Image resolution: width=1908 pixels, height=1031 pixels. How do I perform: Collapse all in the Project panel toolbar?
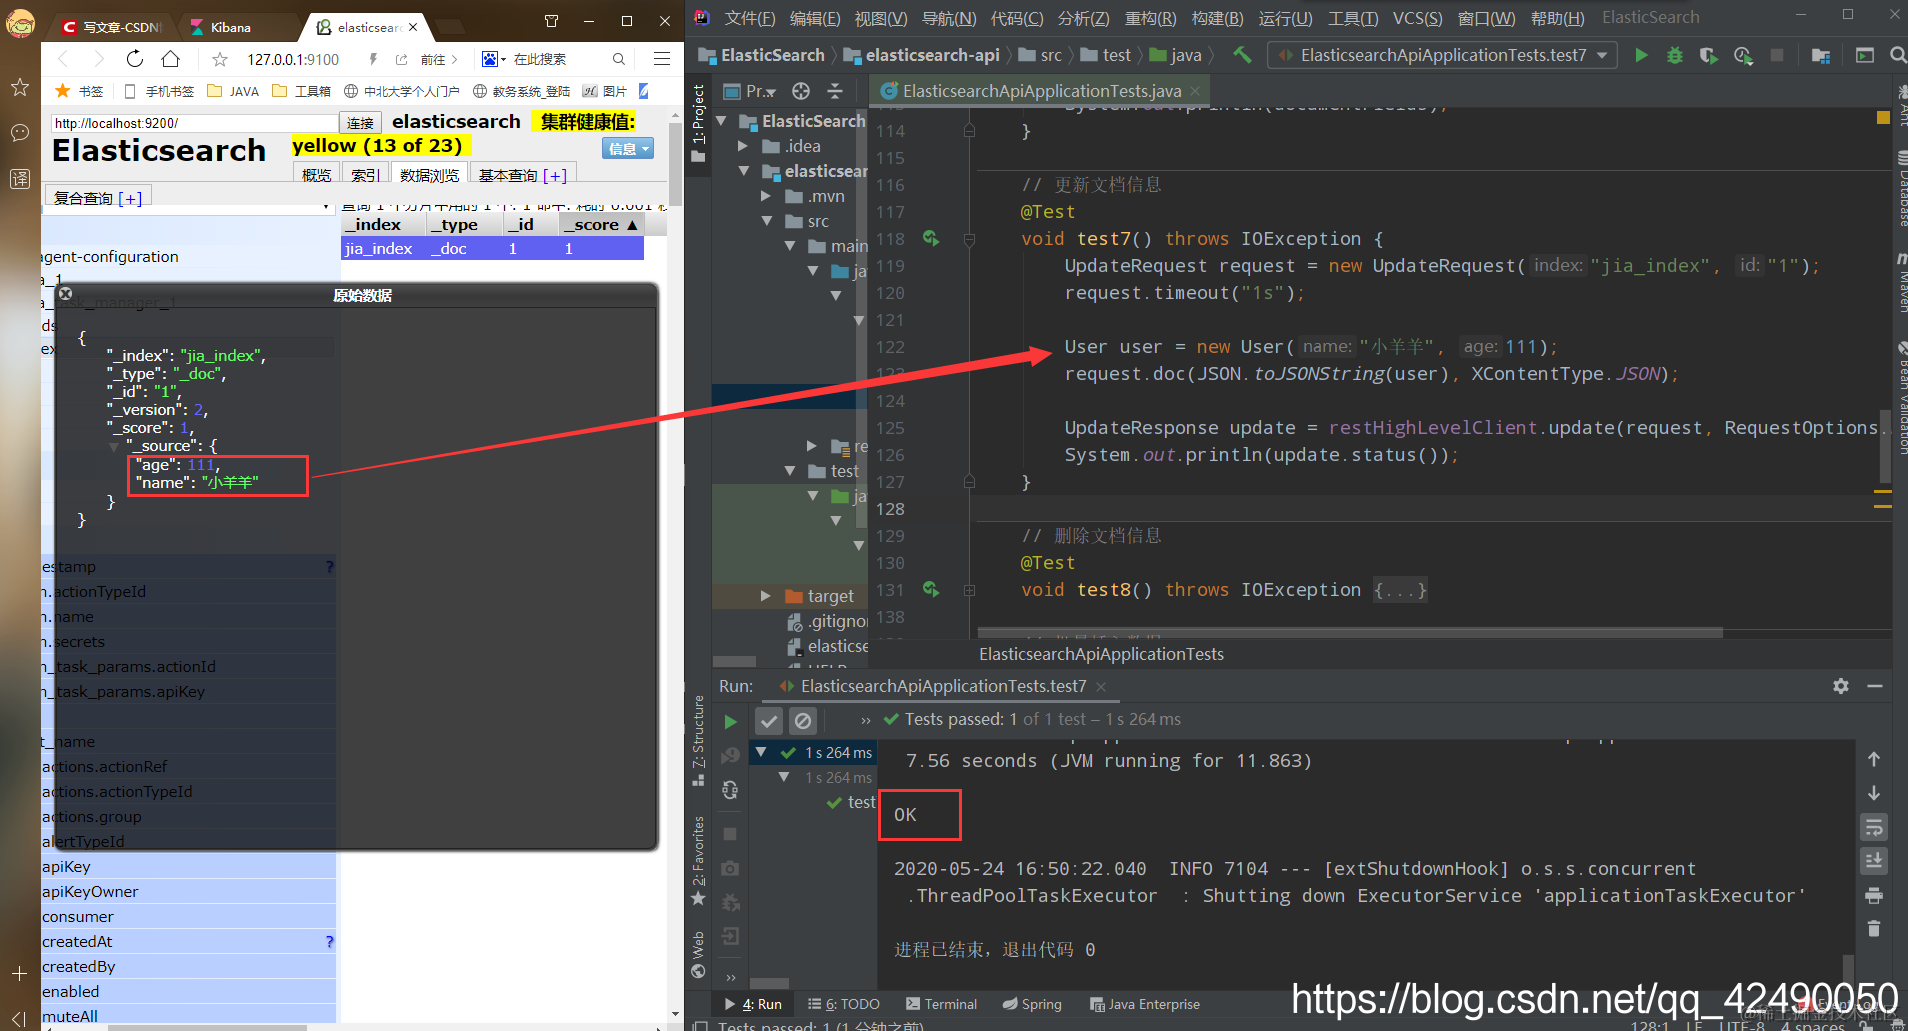(x=835, y=91)
